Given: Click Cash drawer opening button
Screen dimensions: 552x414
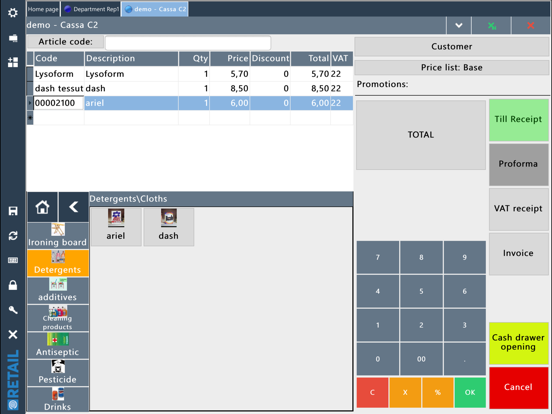Looking at the screenshot, I should (518, 343).
